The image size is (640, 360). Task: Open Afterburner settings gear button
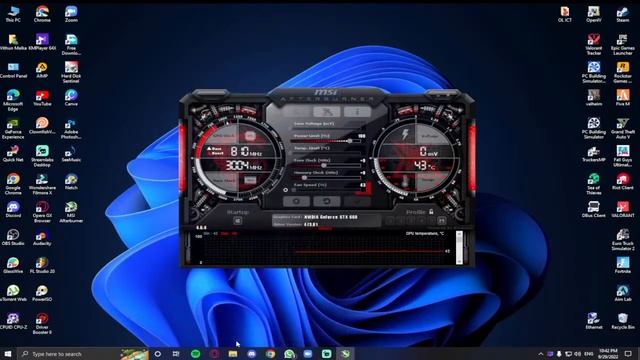click(296, 201)
